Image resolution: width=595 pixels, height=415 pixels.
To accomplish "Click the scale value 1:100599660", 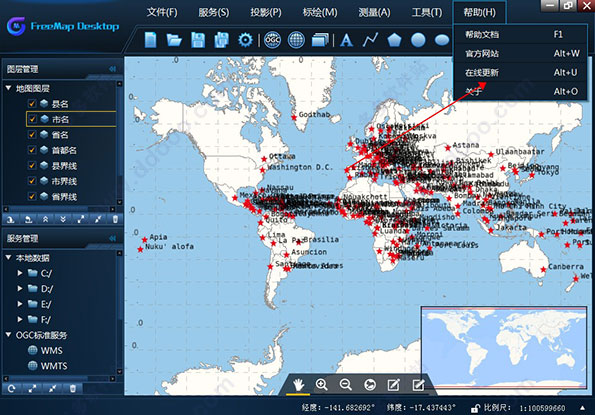I will click(542, 408).
